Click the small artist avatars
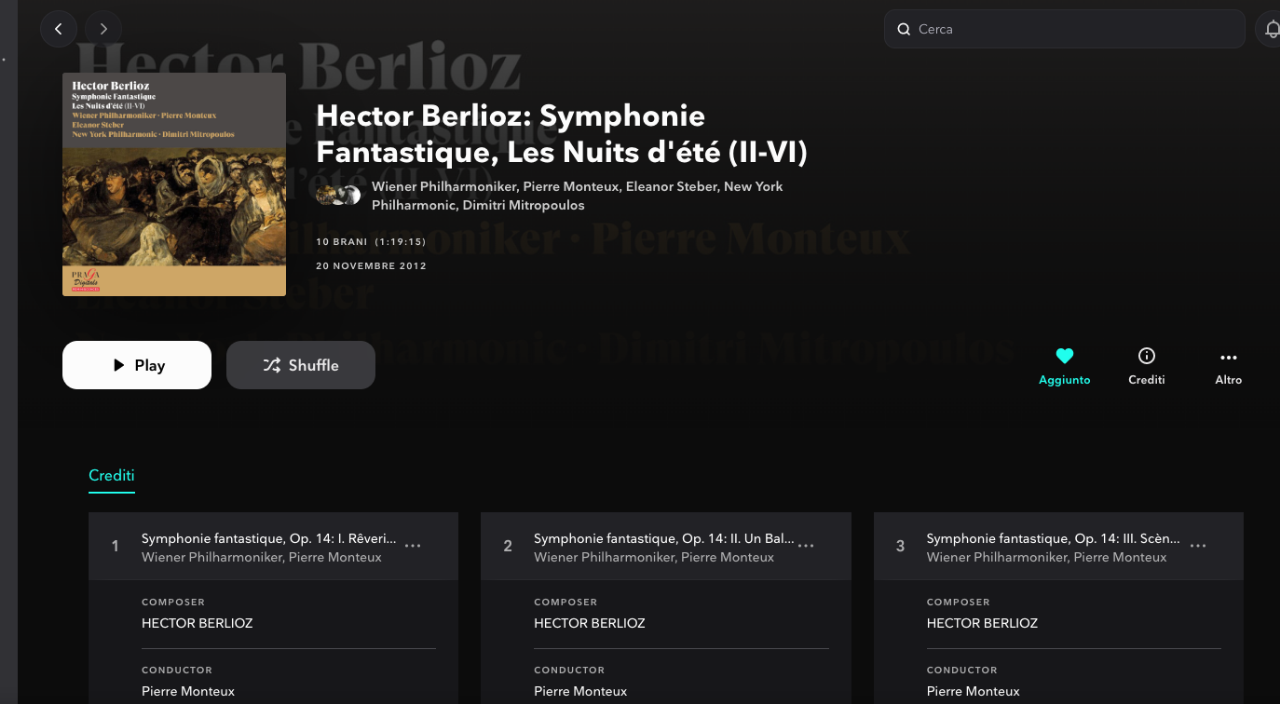 click(338, 195)
